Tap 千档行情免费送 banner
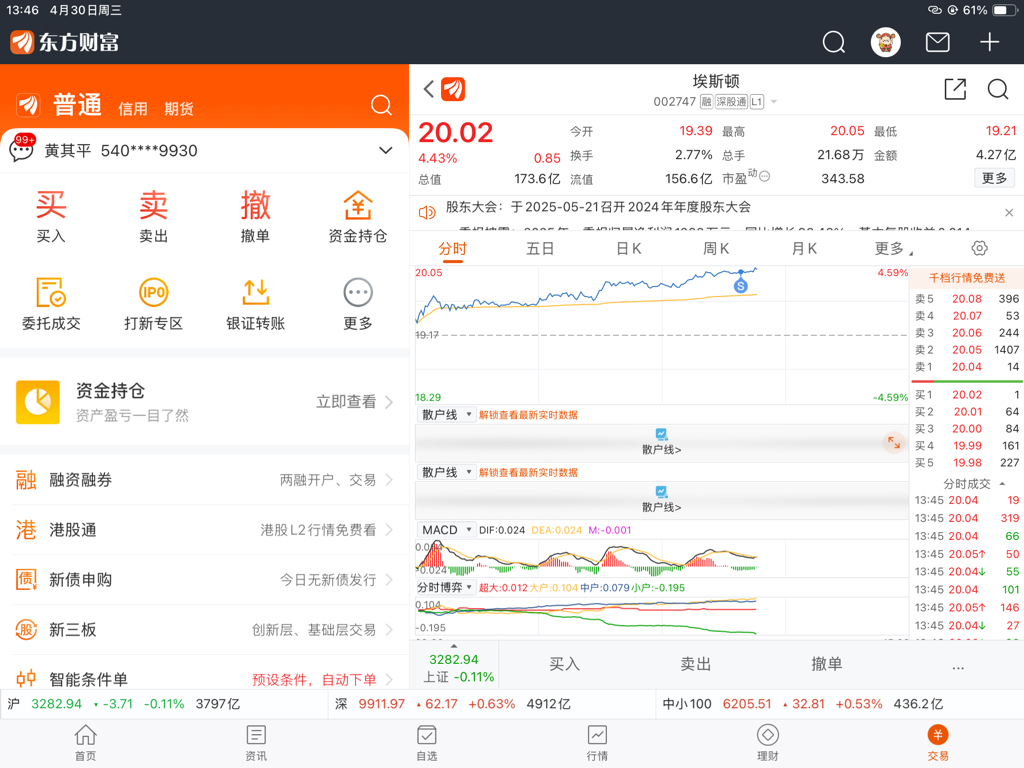 click(967, 278)
